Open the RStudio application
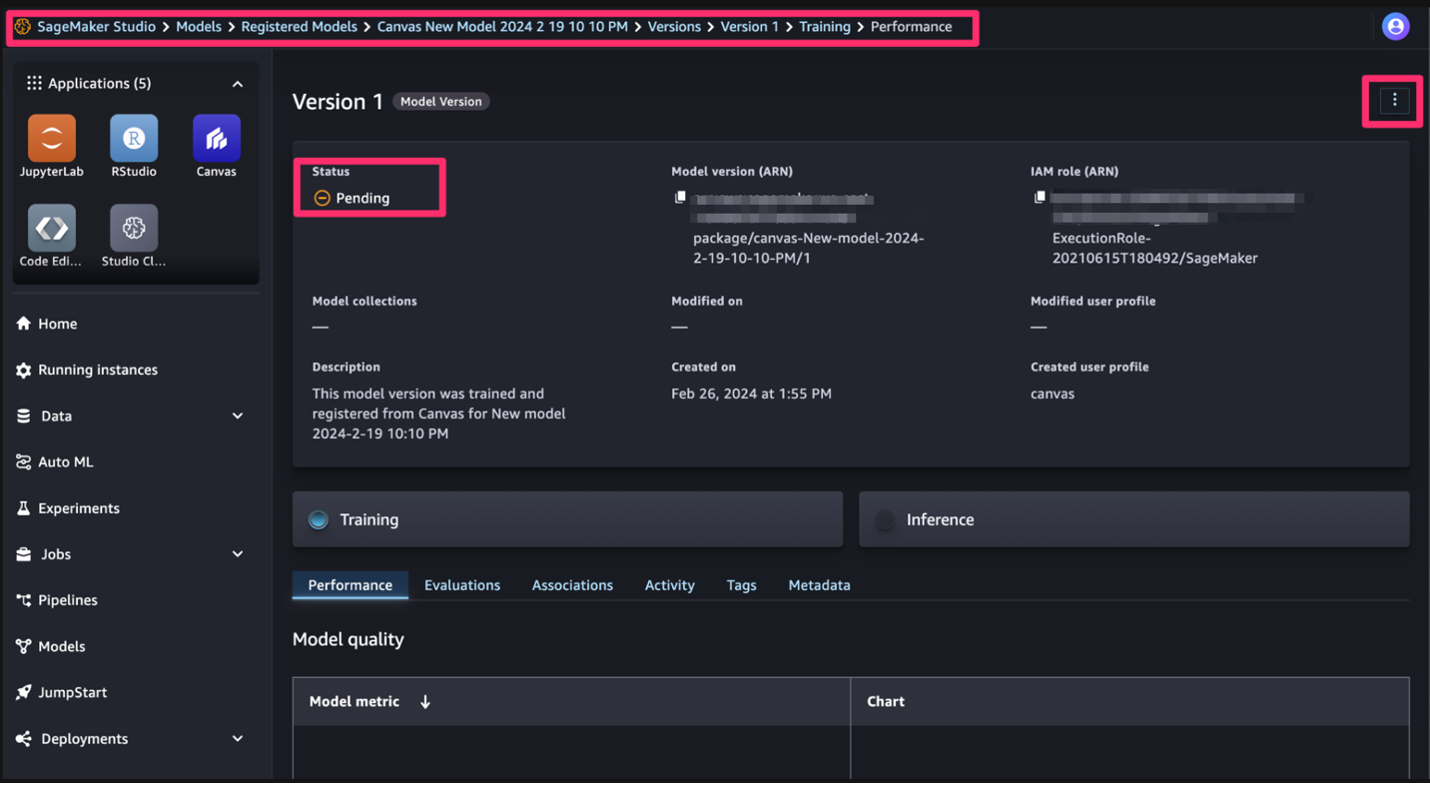Image resolution: width=1430 pixels, height=788 pixels. click(134, 138)
